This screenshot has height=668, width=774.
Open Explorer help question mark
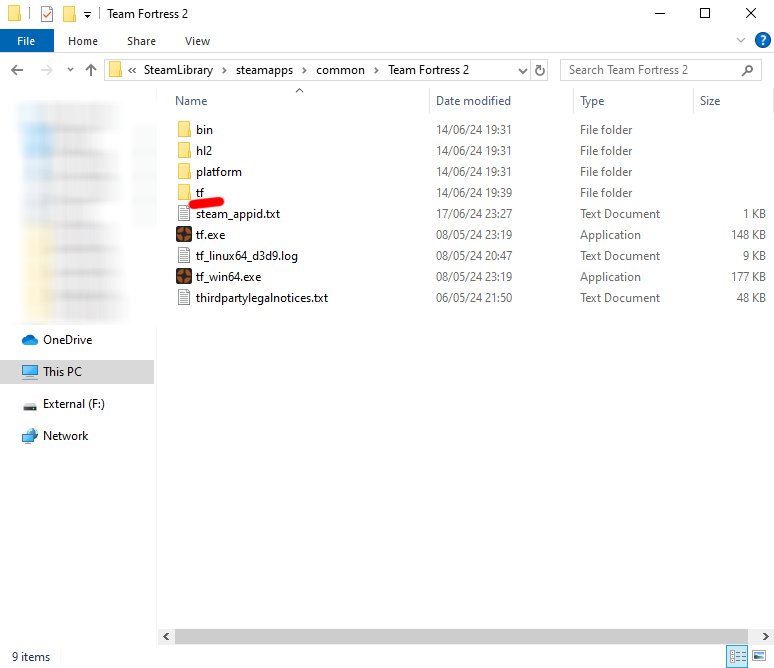coord(762,40)
